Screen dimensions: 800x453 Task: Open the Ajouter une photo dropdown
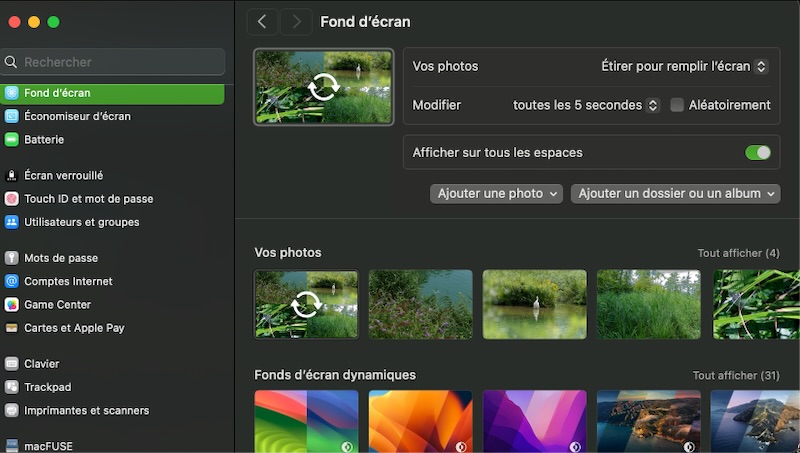click(496, 194)
